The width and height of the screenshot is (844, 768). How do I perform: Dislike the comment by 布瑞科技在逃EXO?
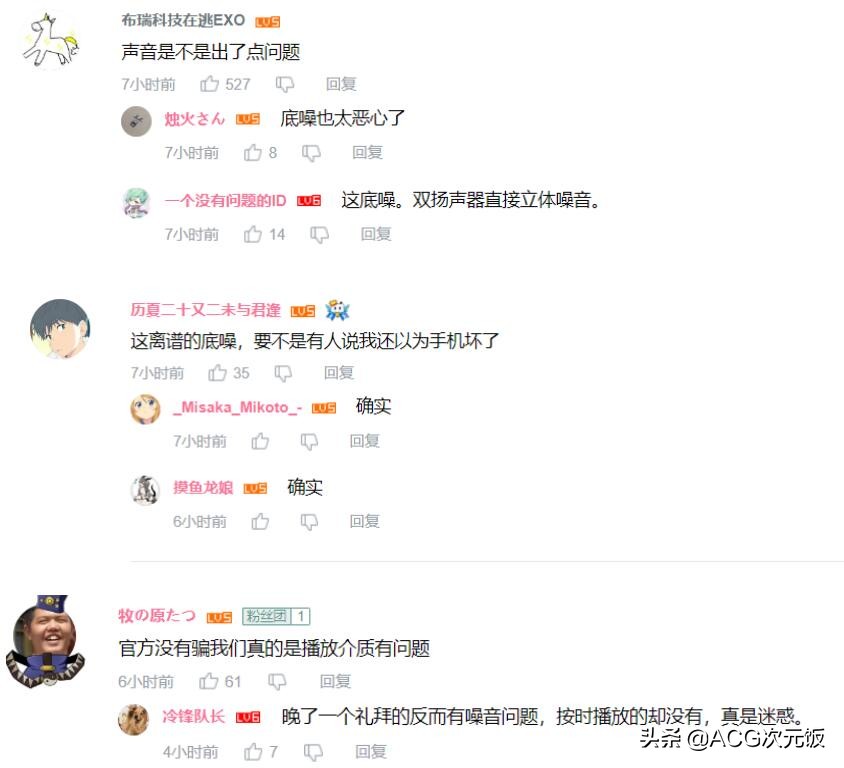pyautogui.click(x=285, y=84)
